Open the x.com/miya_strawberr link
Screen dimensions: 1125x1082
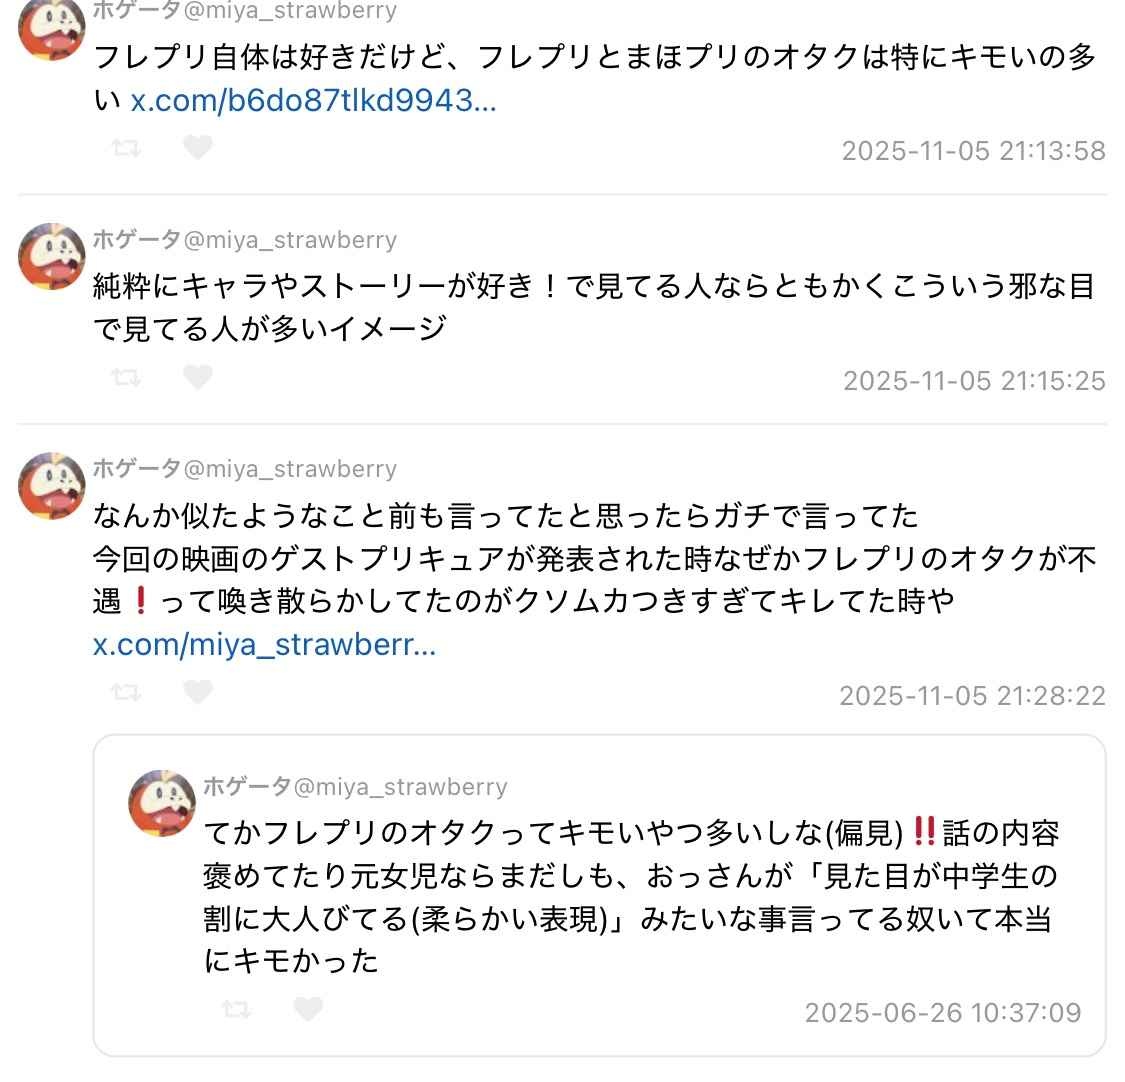pos(264,644)
